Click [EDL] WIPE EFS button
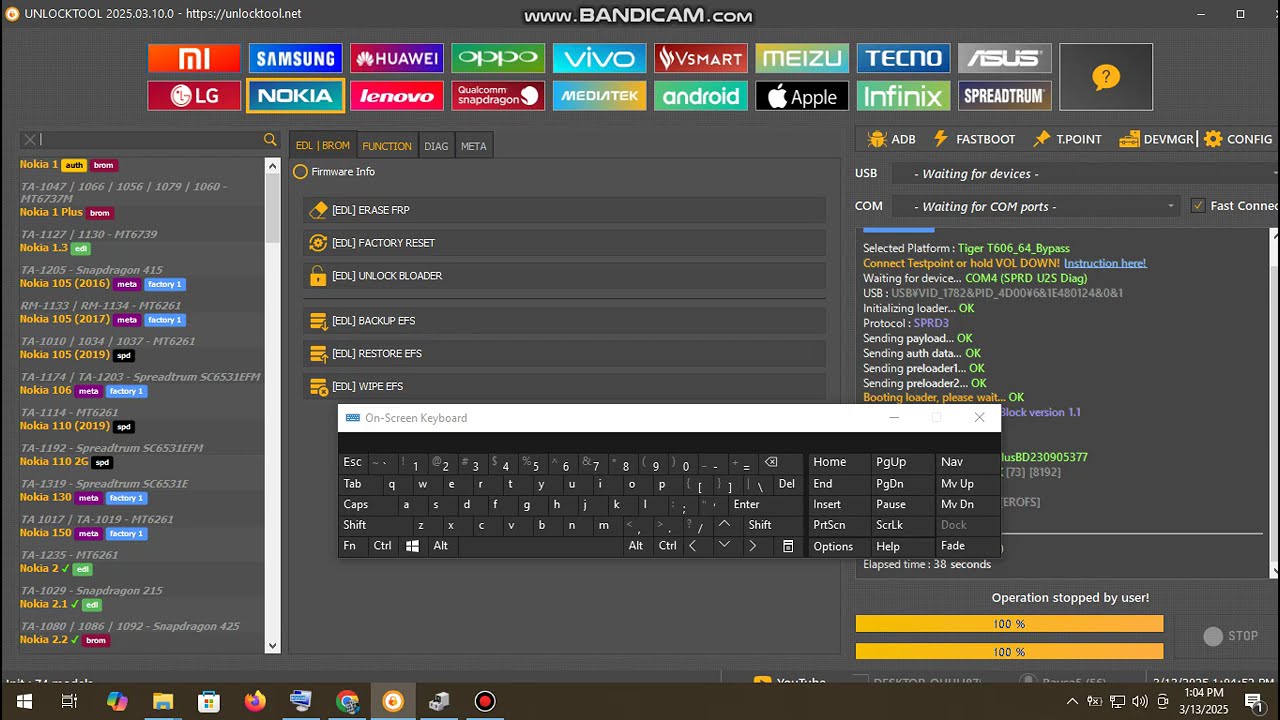 click(565, 387)
